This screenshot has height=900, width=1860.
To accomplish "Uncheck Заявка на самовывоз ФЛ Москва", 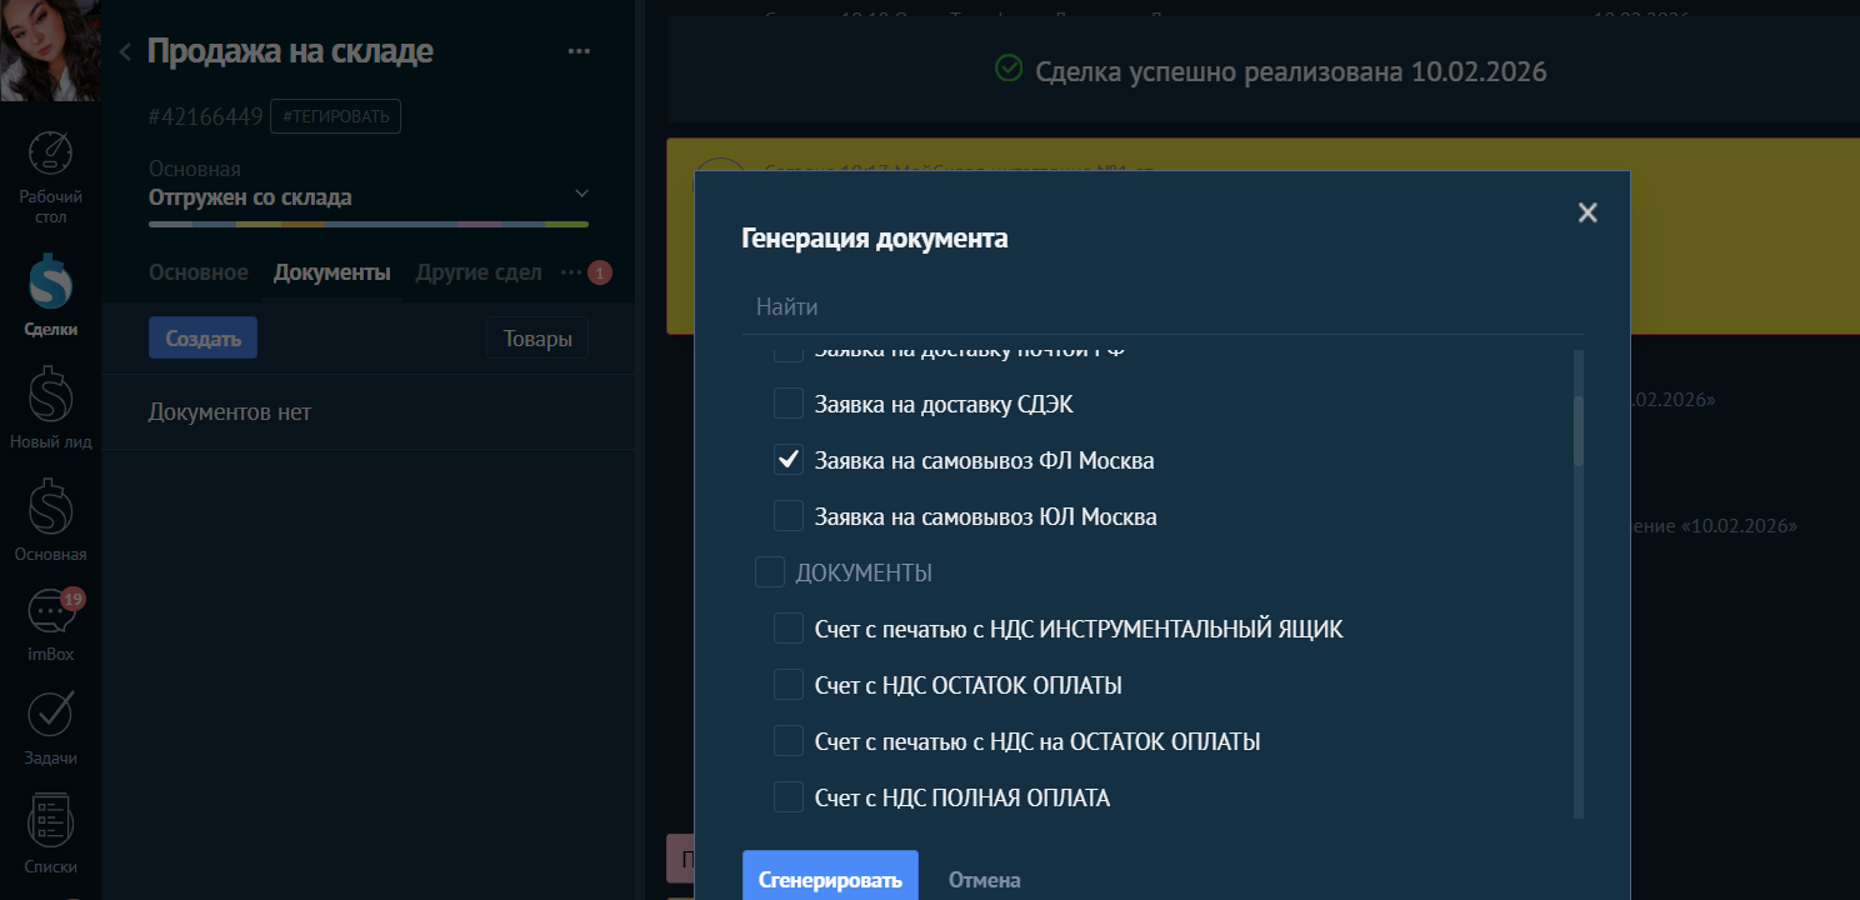I will 788,460.
